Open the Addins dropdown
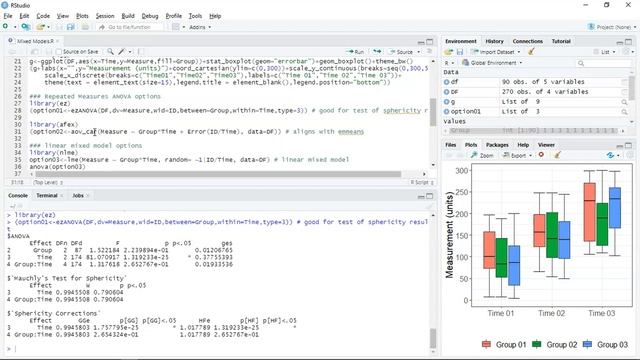This screenshot has width=640, height=360. point(200,27)
